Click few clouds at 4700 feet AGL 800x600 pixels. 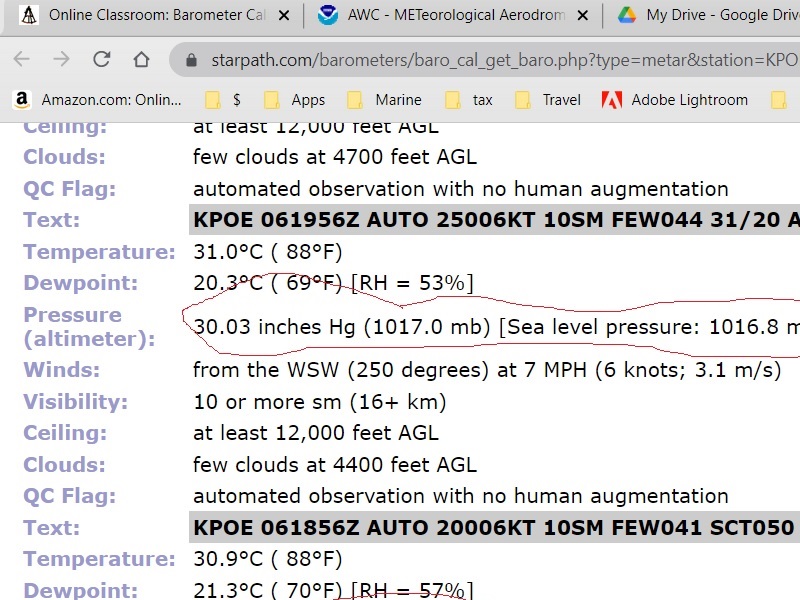click(335, 157)
